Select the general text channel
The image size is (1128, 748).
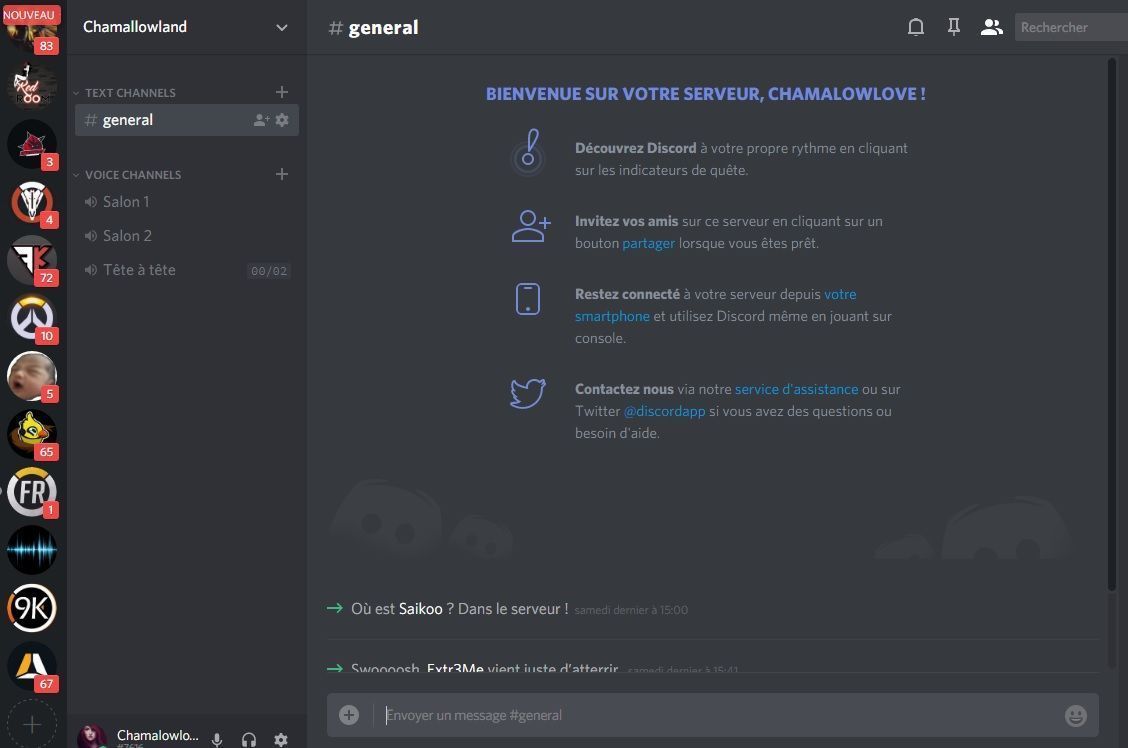pos(186,120)
